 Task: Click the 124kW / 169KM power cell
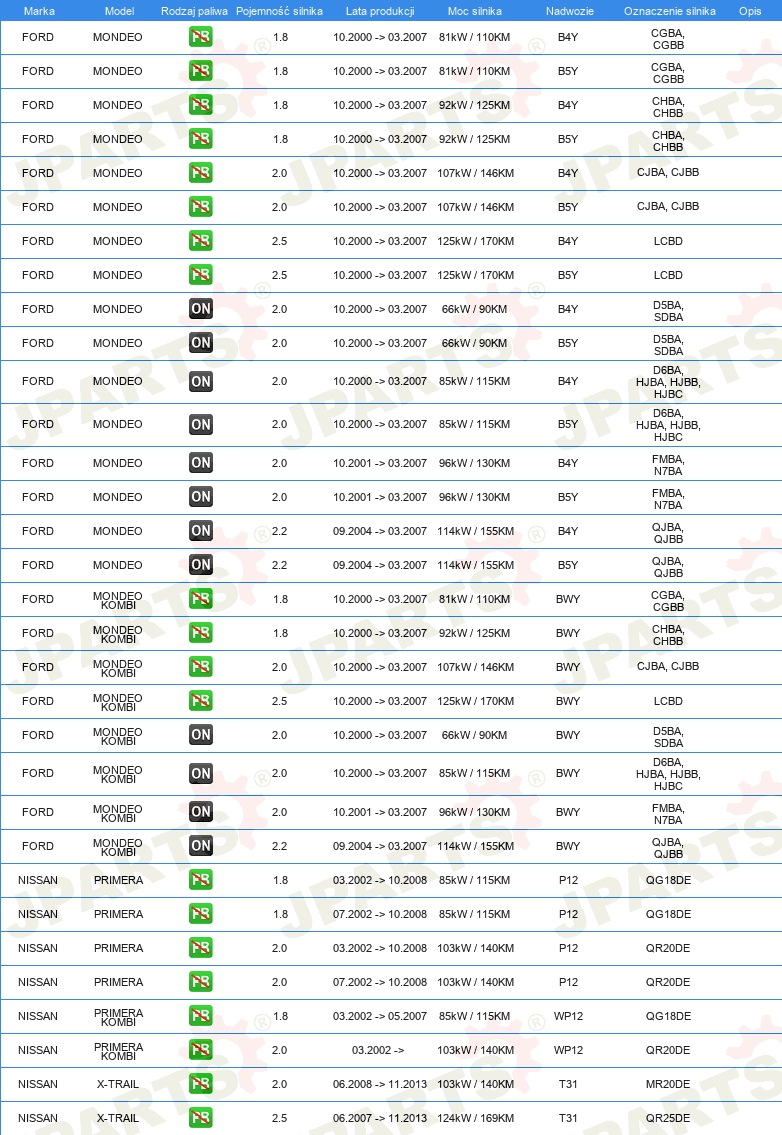click(476, 1118)
